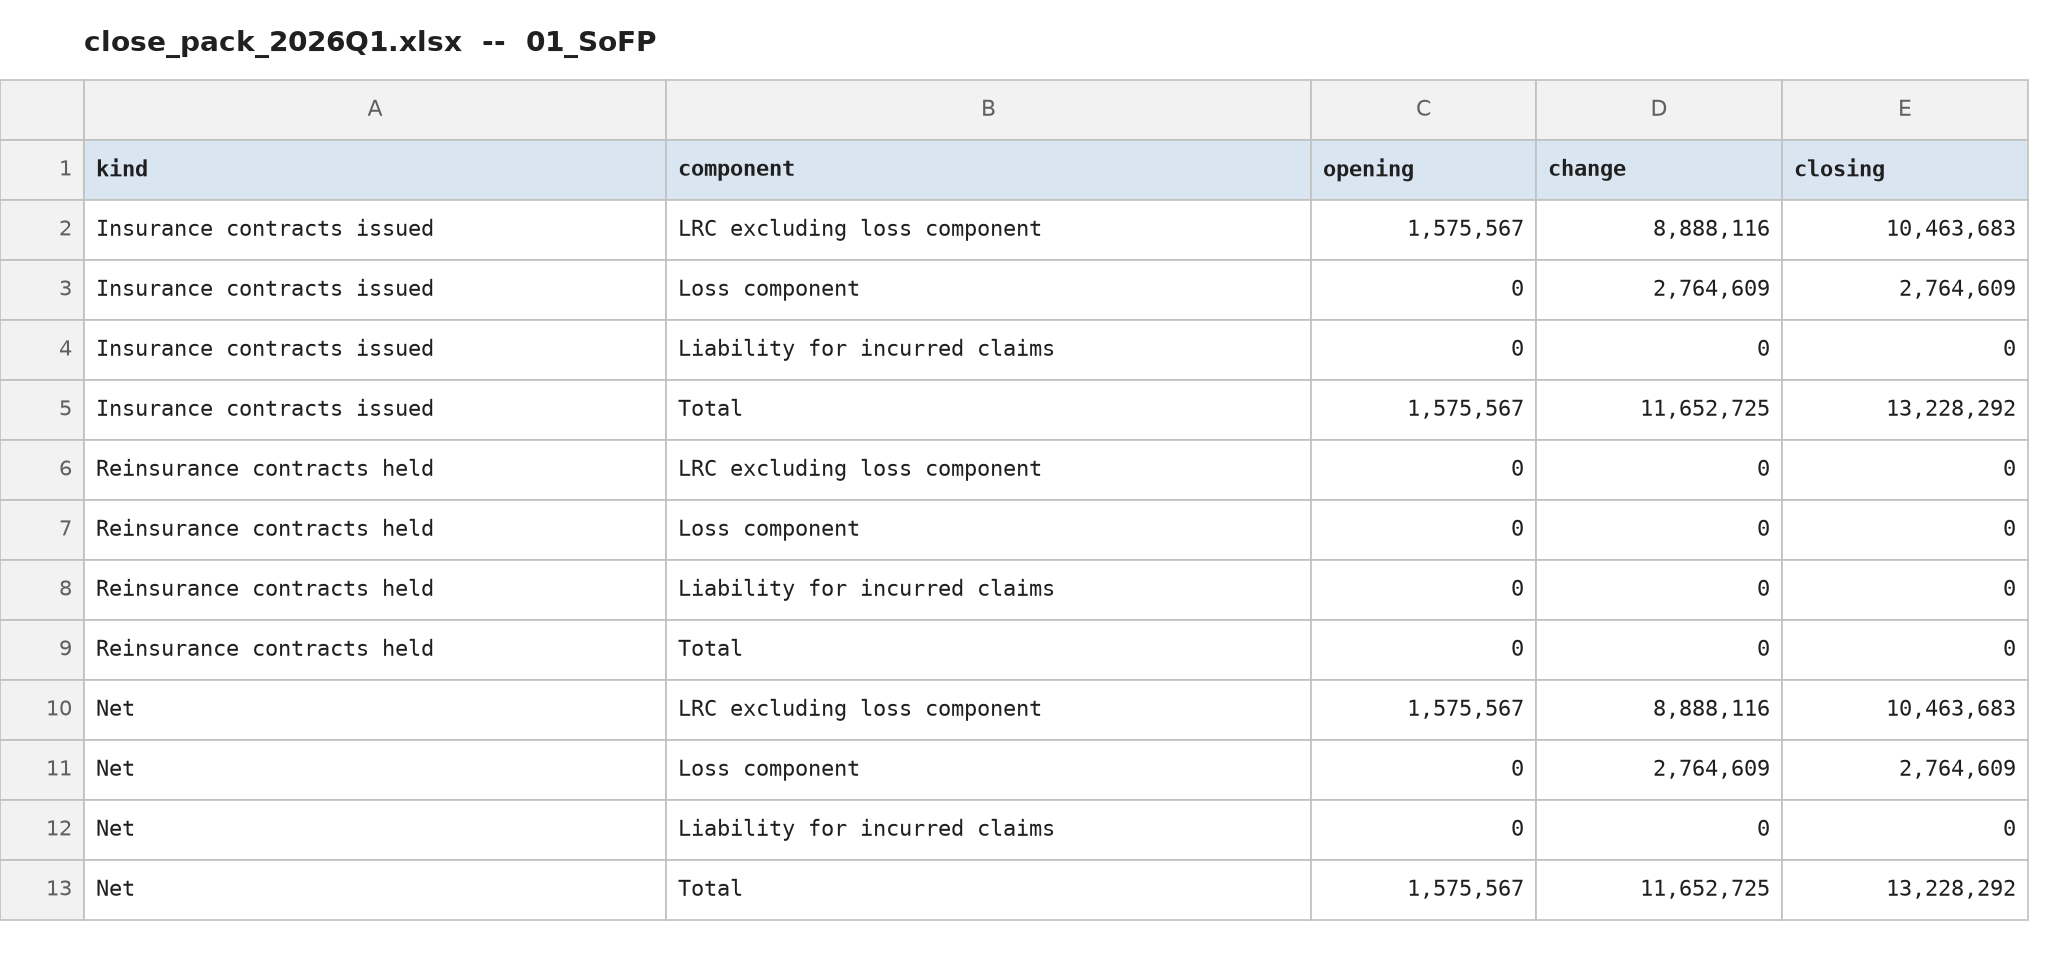The width and height of the screenshot is (2068, 954).
Task: Select 'LRC excluding loss component' in row 2
Action: [x=988, y=230]
